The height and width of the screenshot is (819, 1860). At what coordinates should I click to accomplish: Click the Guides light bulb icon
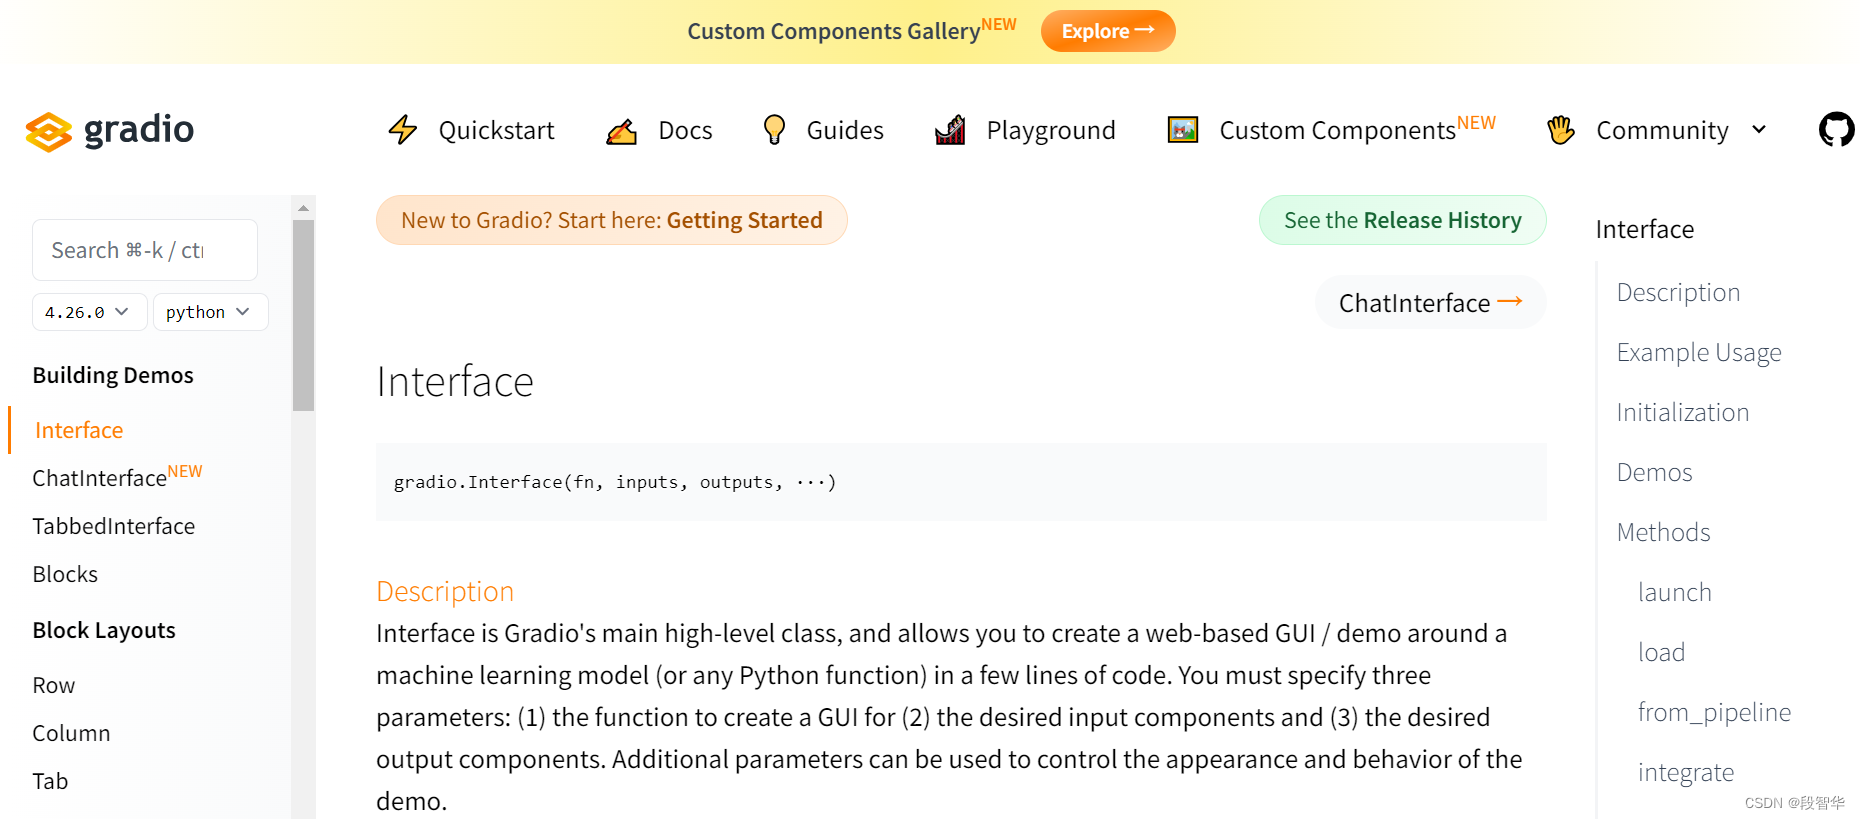pyautogui.click(x=774, y=130)
